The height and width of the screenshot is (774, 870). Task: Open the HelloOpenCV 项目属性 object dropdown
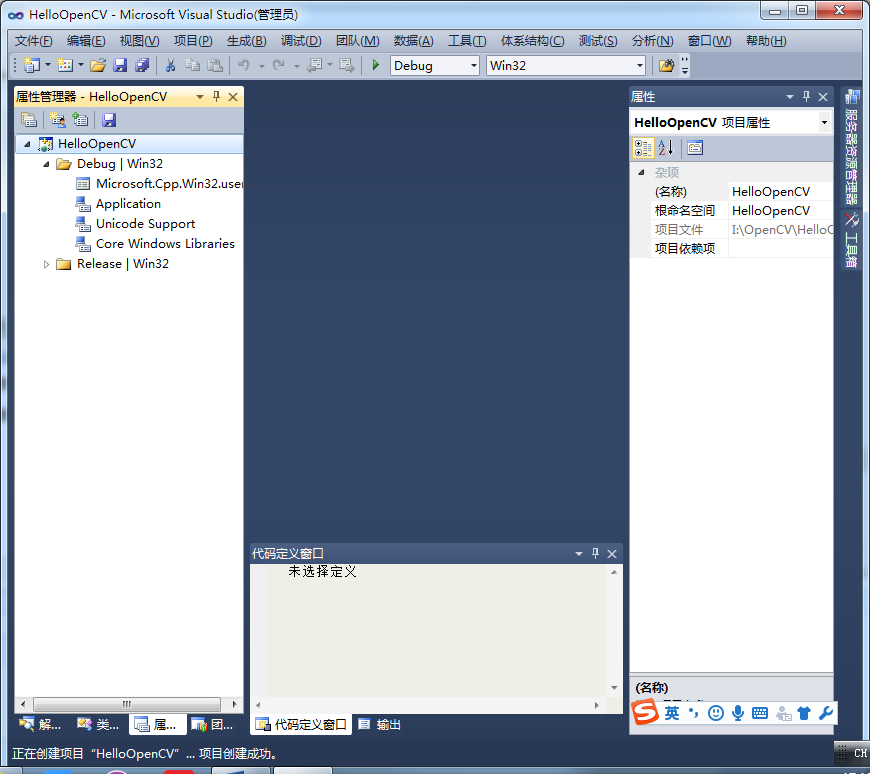click(824, 123)
